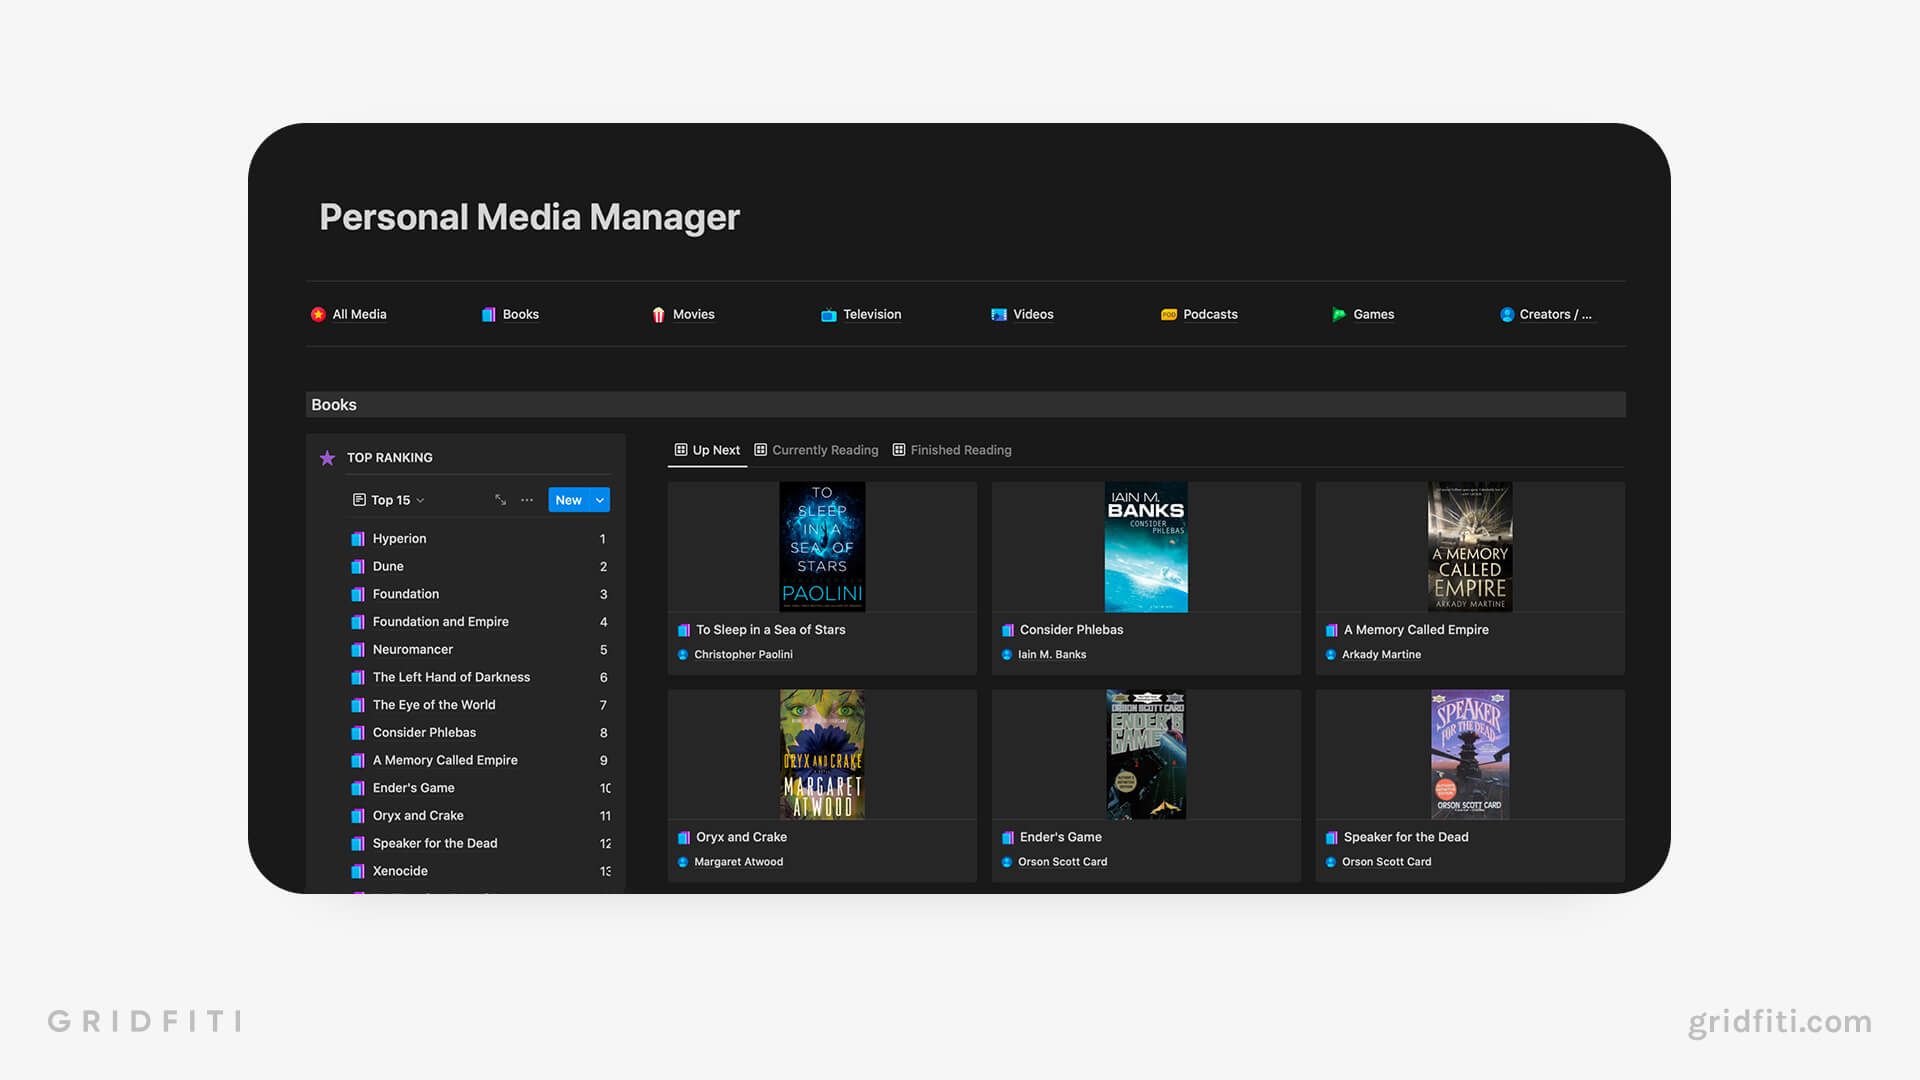Open the Creators page label
Viewport: 1920px width, 1080px height.
coord(1555,314)
